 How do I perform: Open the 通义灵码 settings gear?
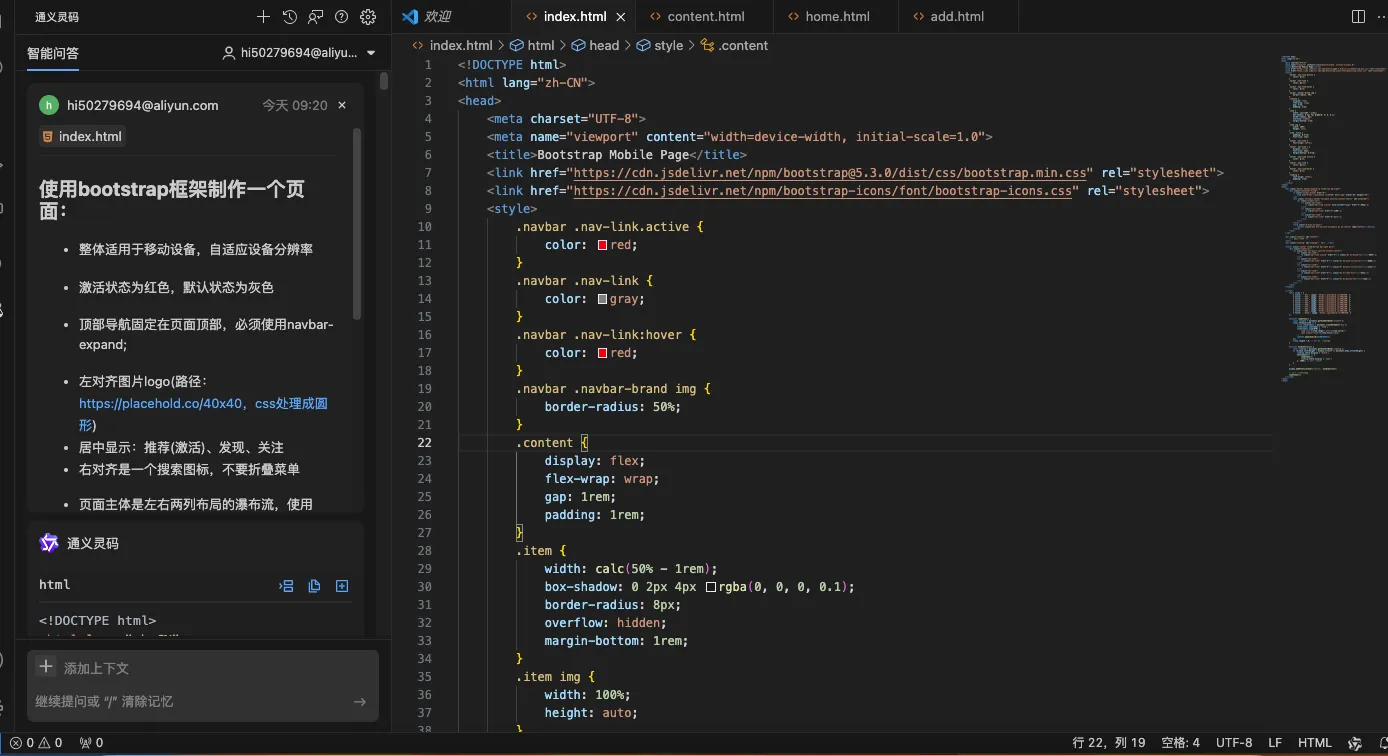[367, 17]
